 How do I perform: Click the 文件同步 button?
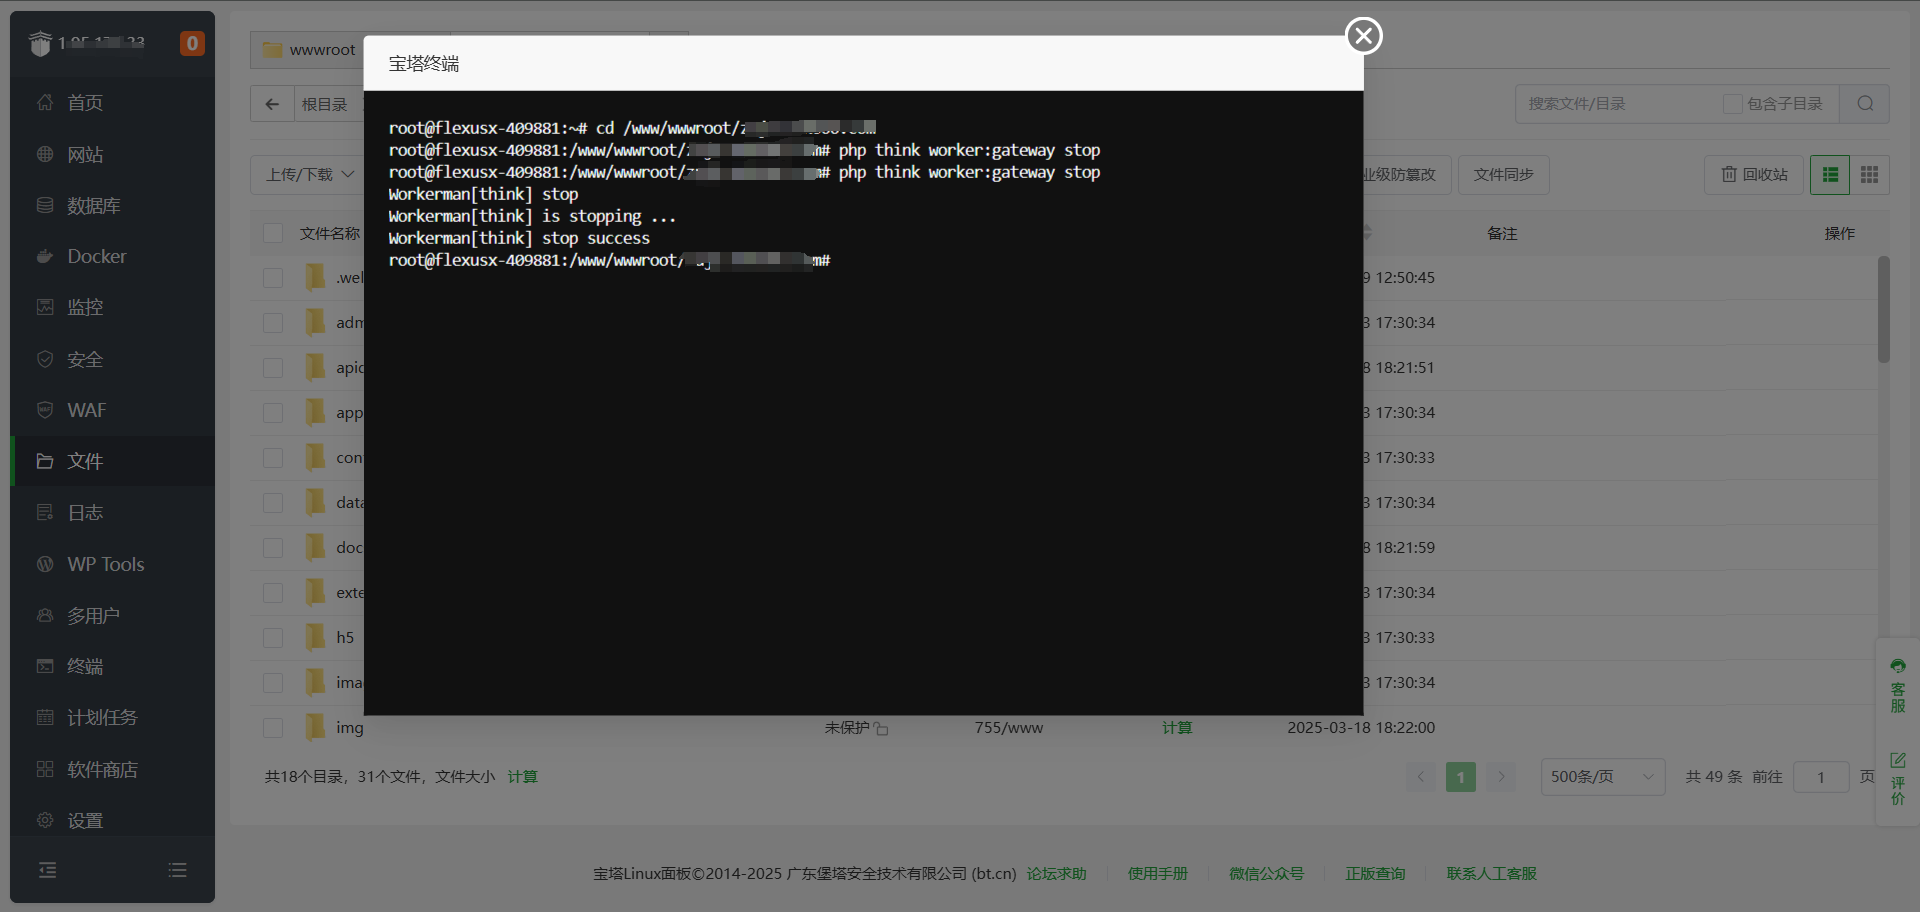click(x=1503, y=175)
